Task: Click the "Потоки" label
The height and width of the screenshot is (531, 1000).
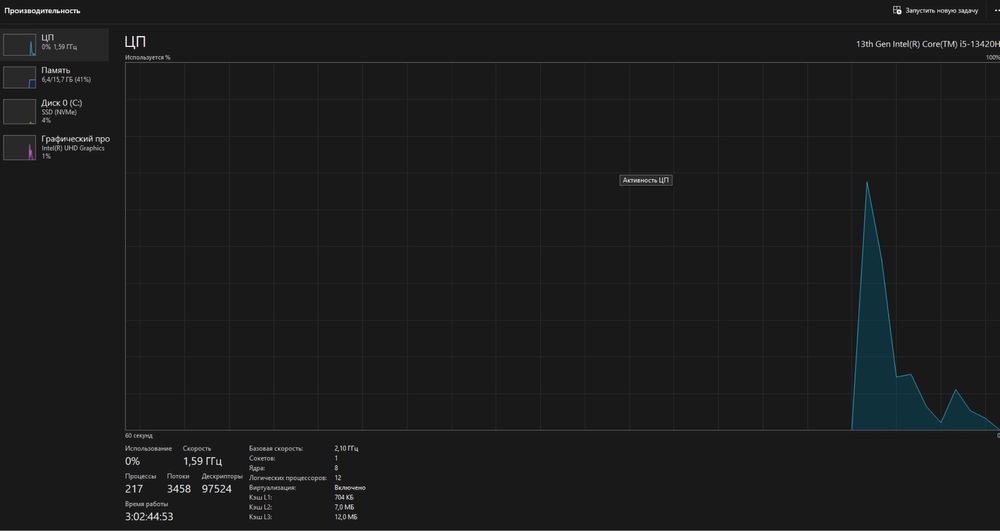Action: coord(178,476)
